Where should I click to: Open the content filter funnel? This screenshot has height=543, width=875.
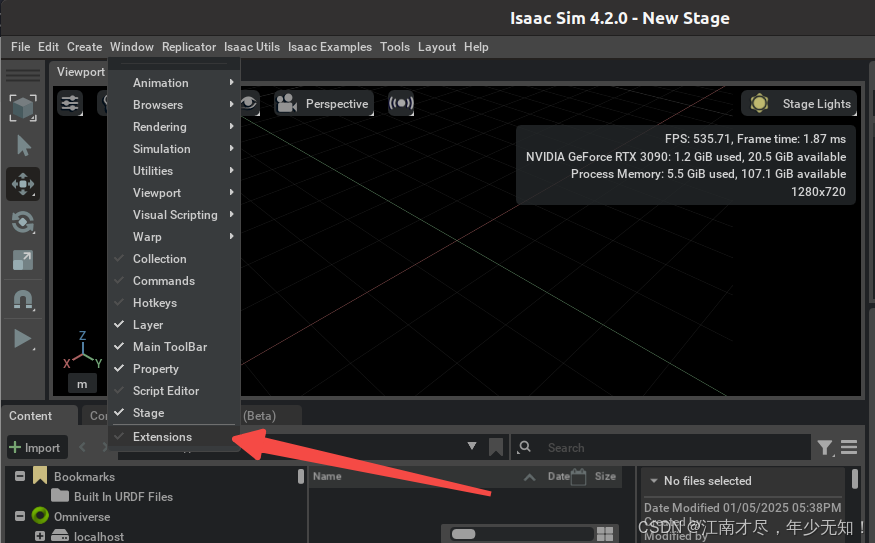click(x=825, y=448)
